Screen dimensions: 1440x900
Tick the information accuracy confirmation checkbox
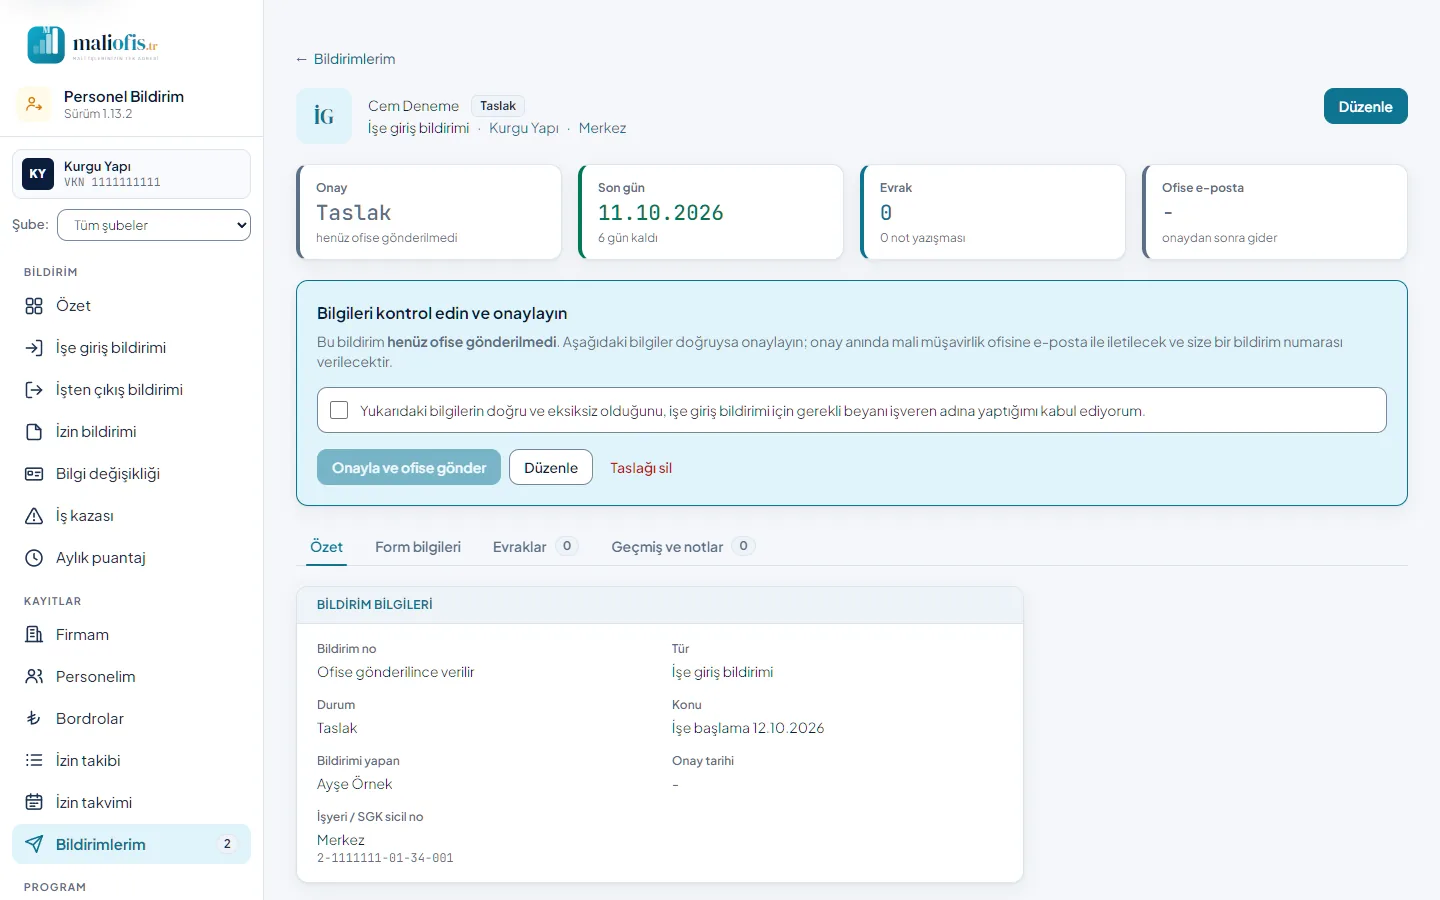click(339, 410)
